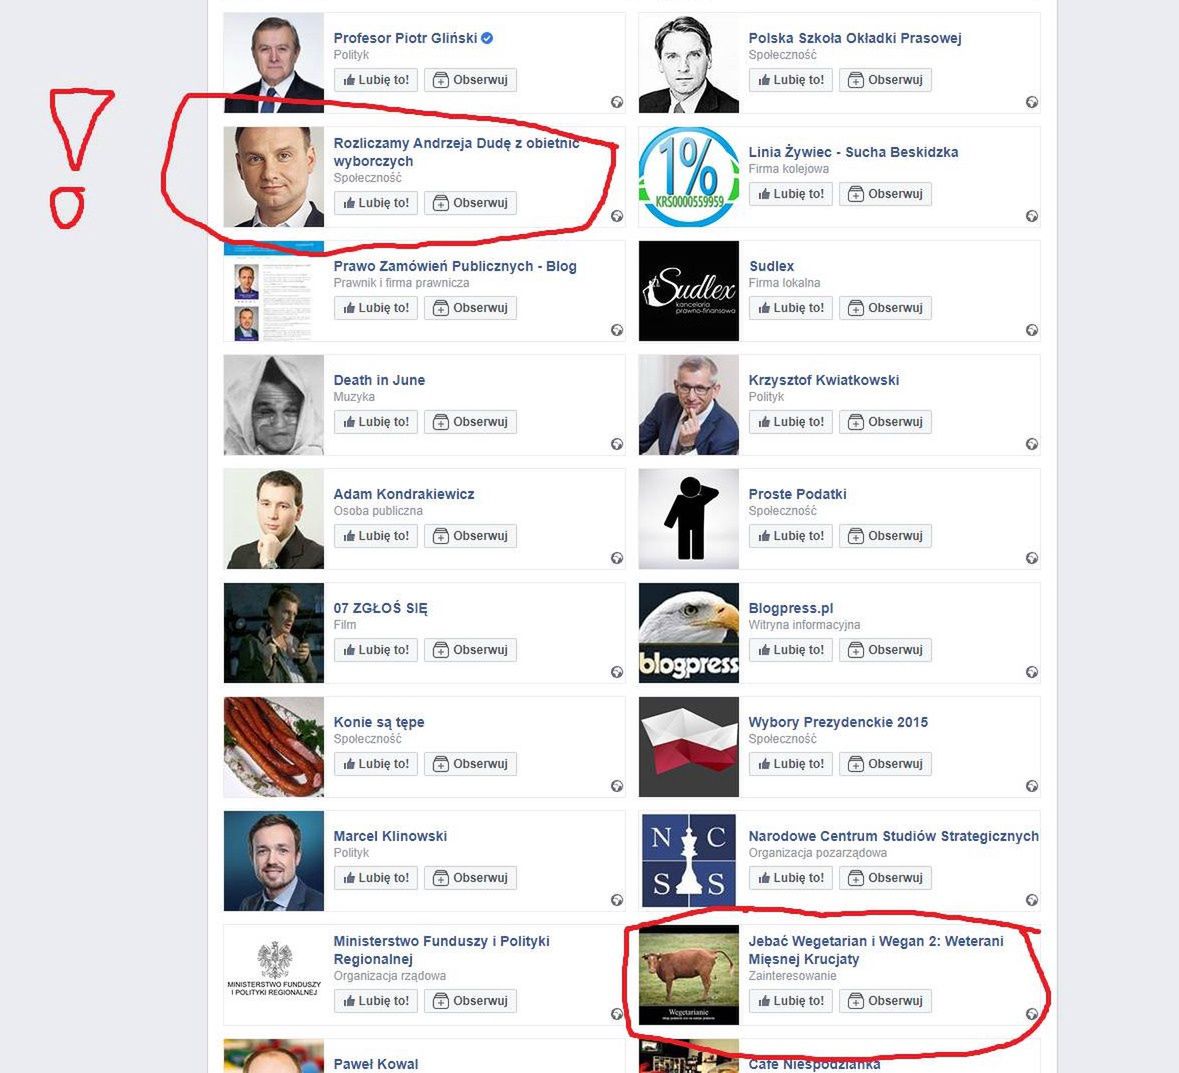1179x1073 pixels.
Task: Open Polska Szkoła Okładki Prasowej page link
Action: [x=855, y=38]
